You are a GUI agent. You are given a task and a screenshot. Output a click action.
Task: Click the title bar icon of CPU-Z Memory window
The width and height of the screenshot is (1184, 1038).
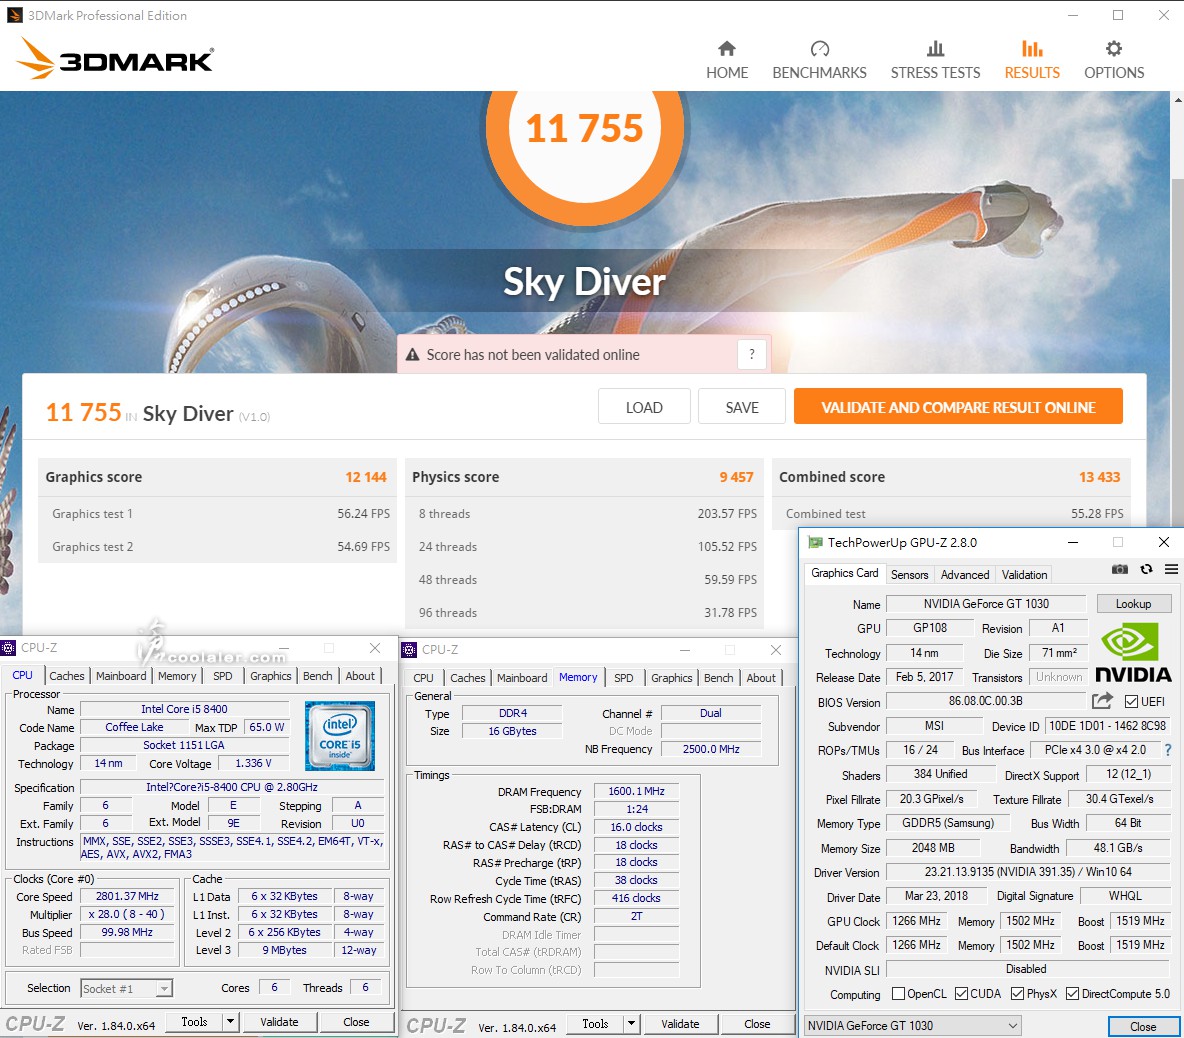(409, 649)
